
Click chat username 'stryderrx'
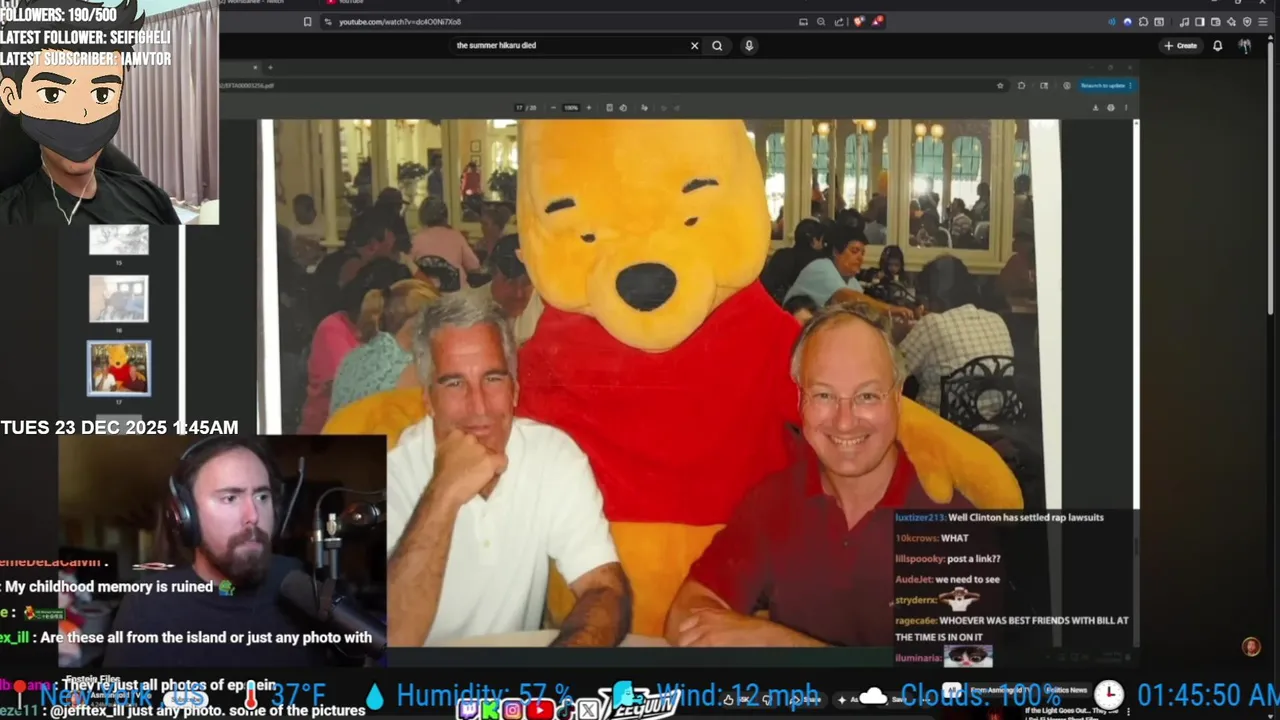(x=914, y=600)
